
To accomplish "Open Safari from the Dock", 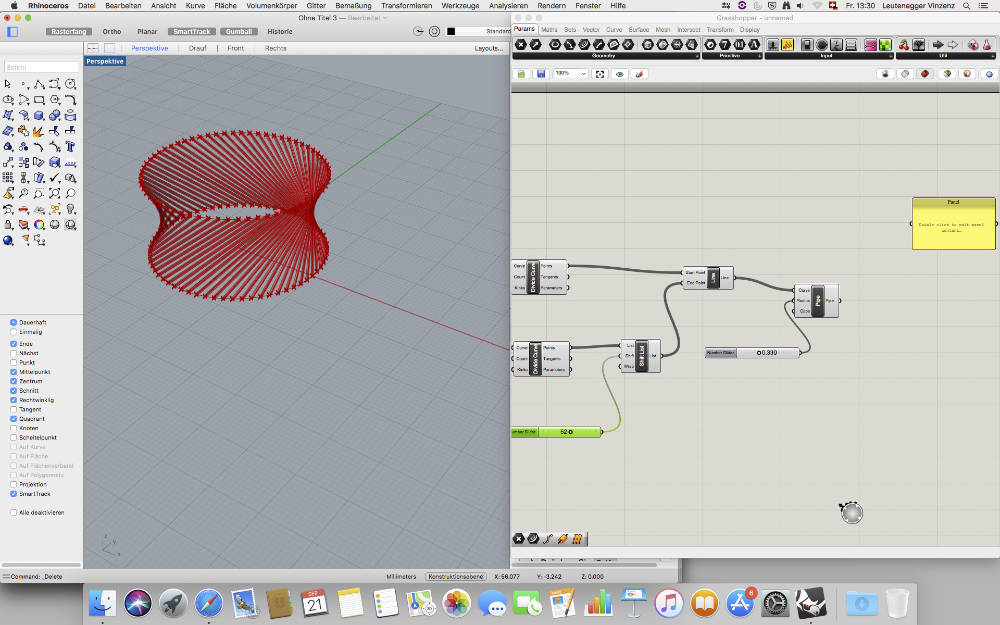I will click(x=209, y=603).
